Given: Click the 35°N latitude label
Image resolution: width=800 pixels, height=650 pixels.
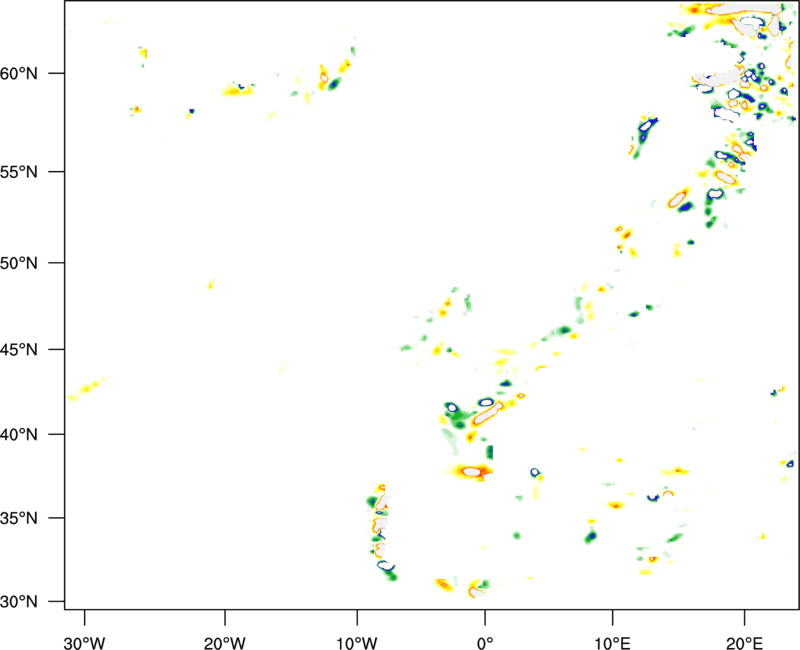Looking at the screenshot, I should (x=19, y=518).
